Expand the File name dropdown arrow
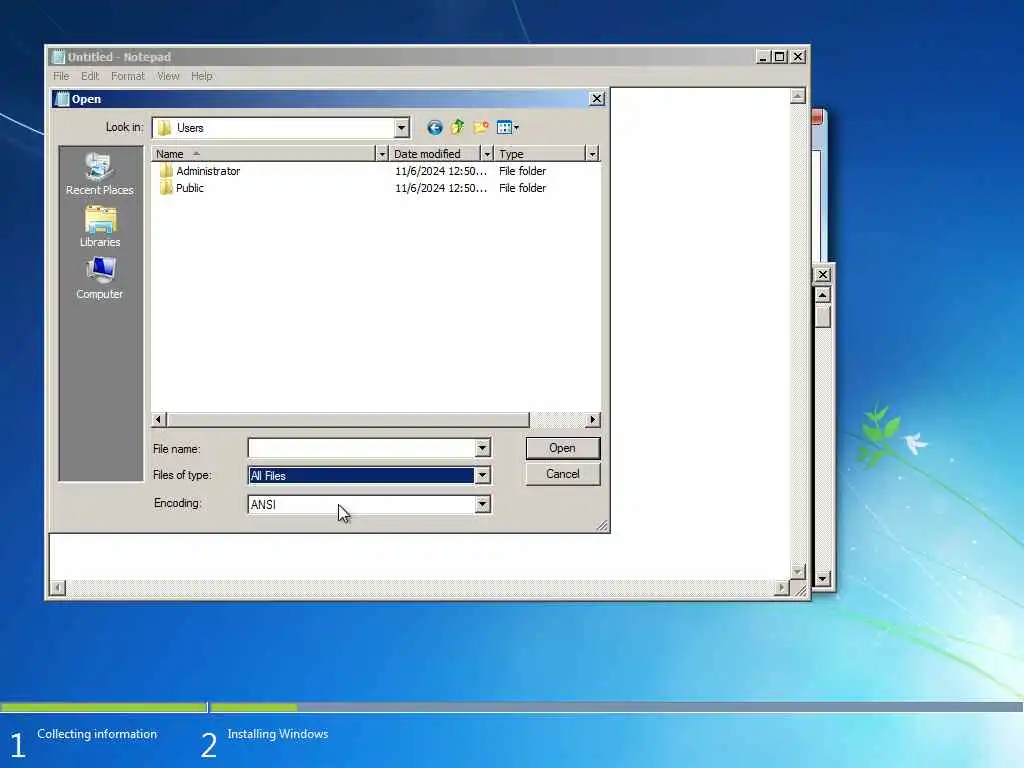This screenshot has height=768, width=1024. (x=482, y=448)
